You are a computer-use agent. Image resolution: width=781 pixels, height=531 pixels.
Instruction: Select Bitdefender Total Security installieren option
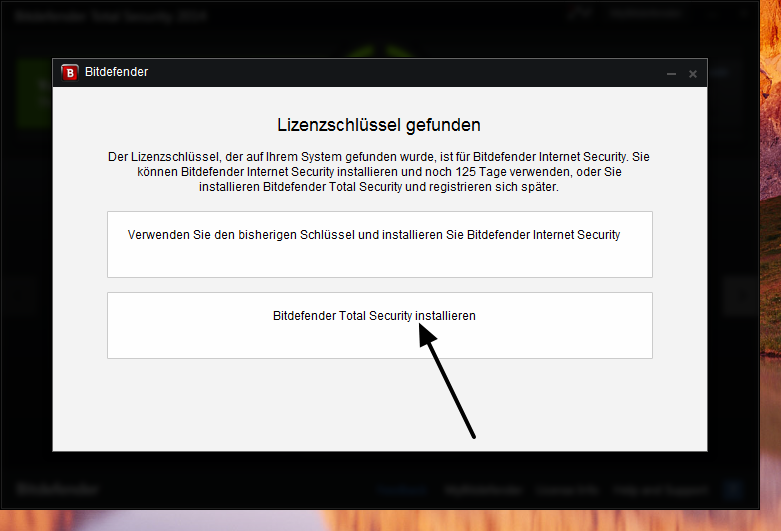[x=380, y=325]
